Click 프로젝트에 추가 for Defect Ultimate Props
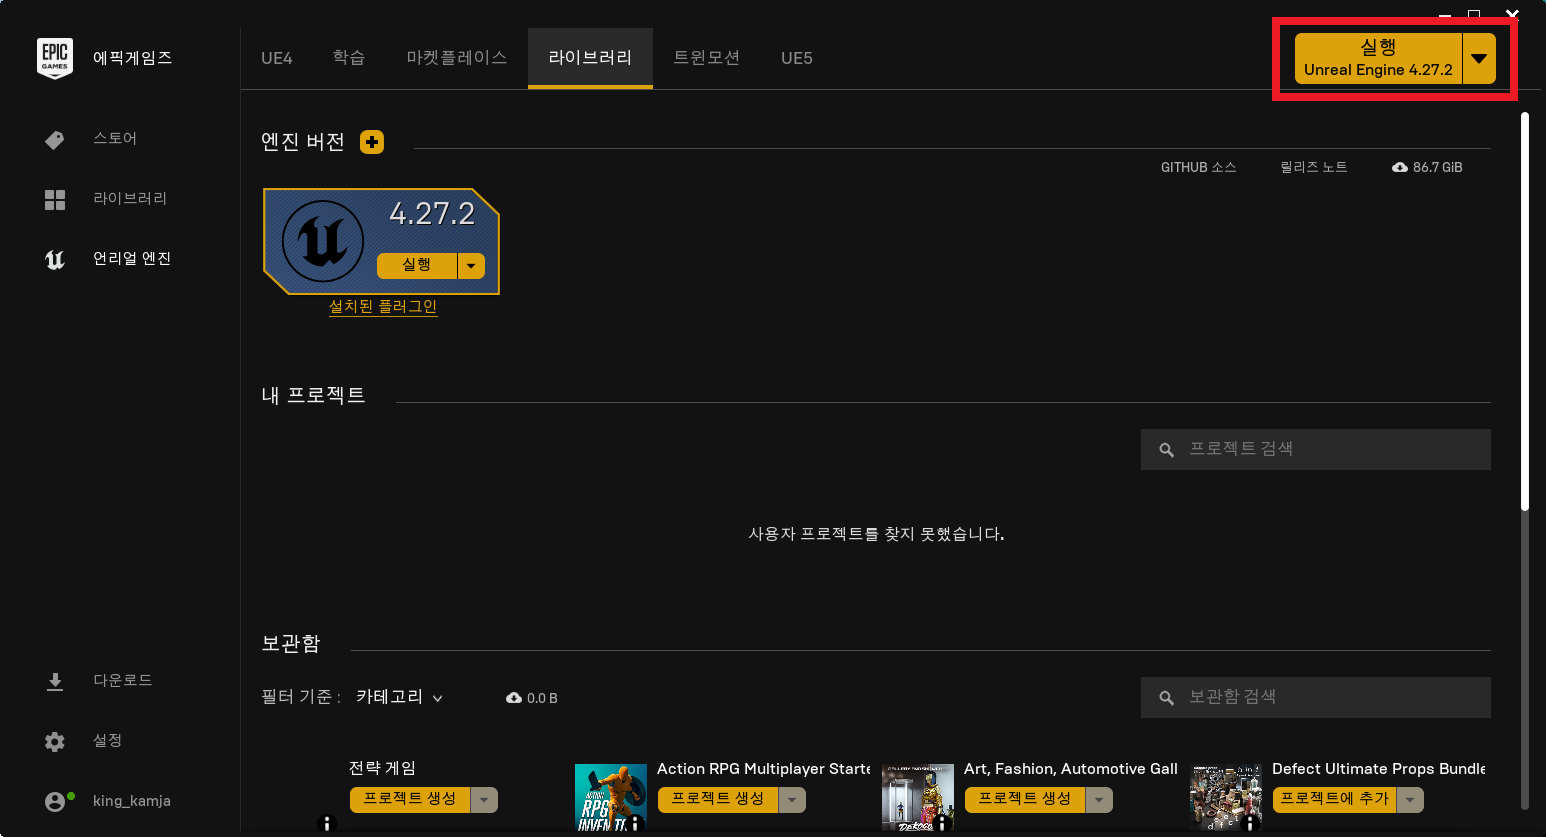Image resolution: width=1546 pixels, height=837 pixels. coord(1335,799)
